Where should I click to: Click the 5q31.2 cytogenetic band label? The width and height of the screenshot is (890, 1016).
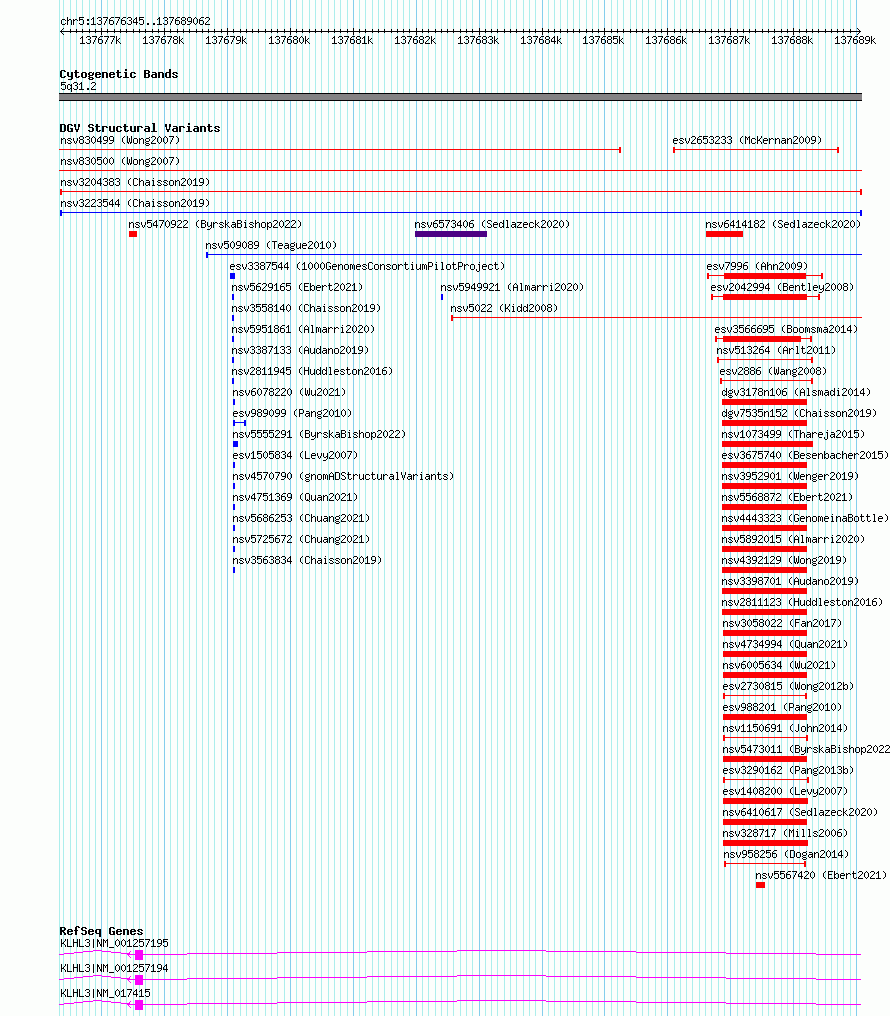[x=78, y=86]
